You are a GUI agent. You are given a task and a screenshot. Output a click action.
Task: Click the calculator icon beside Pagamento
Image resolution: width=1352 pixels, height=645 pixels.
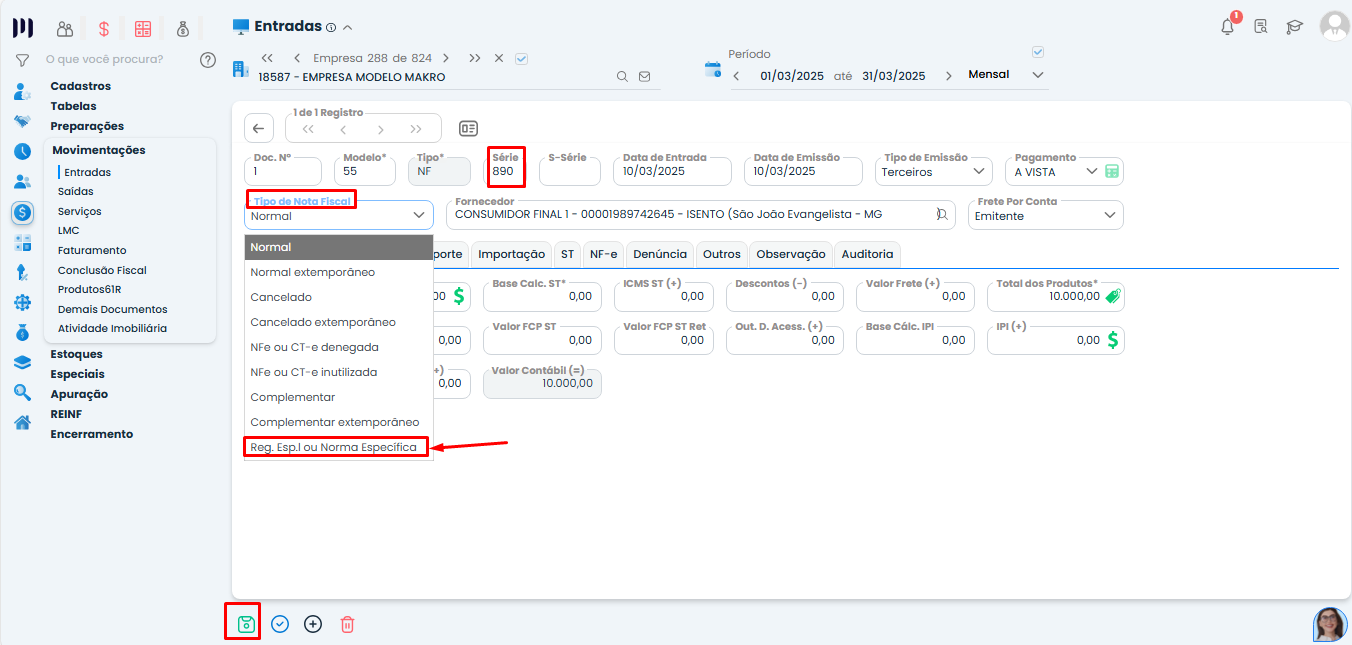click(x=1112, y=172)
